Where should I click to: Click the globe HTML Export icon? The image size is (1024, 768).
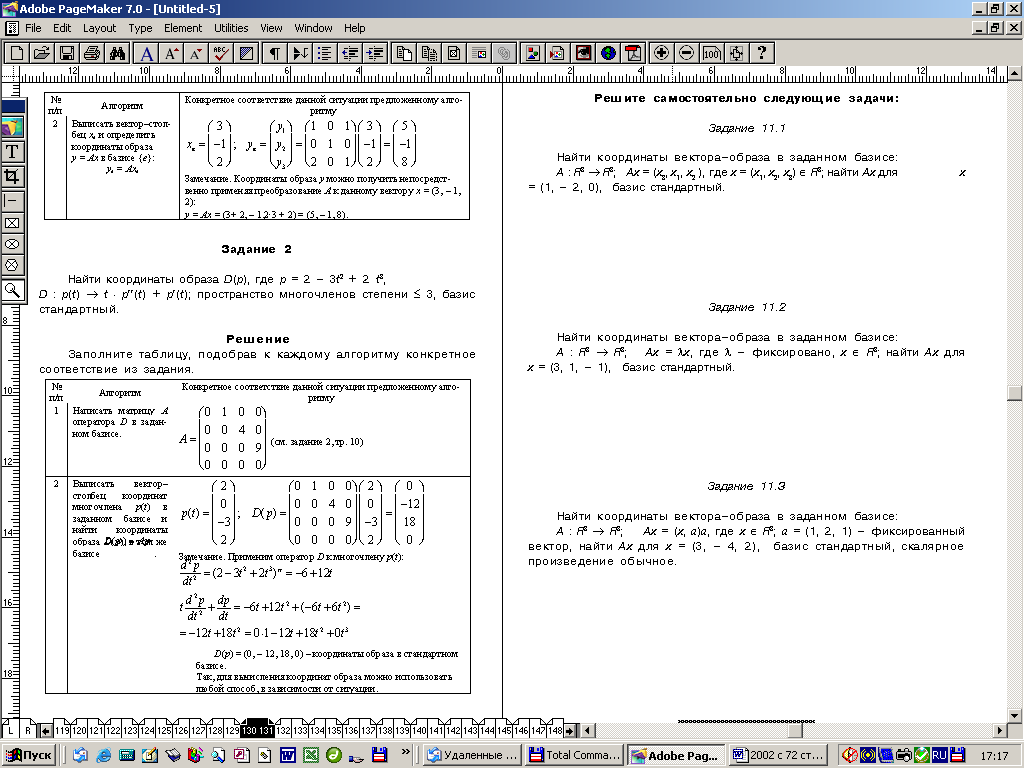tap(608, 53)
